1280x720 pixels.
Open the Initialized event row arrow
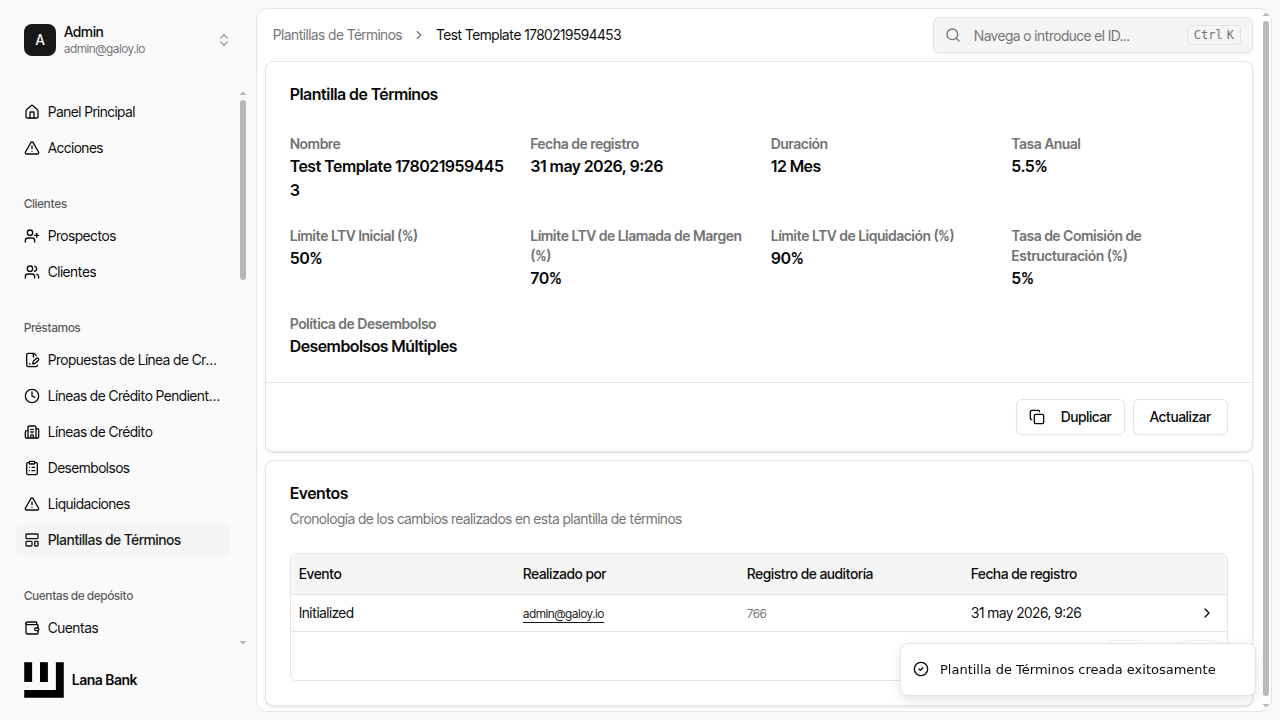[1207, 613]
